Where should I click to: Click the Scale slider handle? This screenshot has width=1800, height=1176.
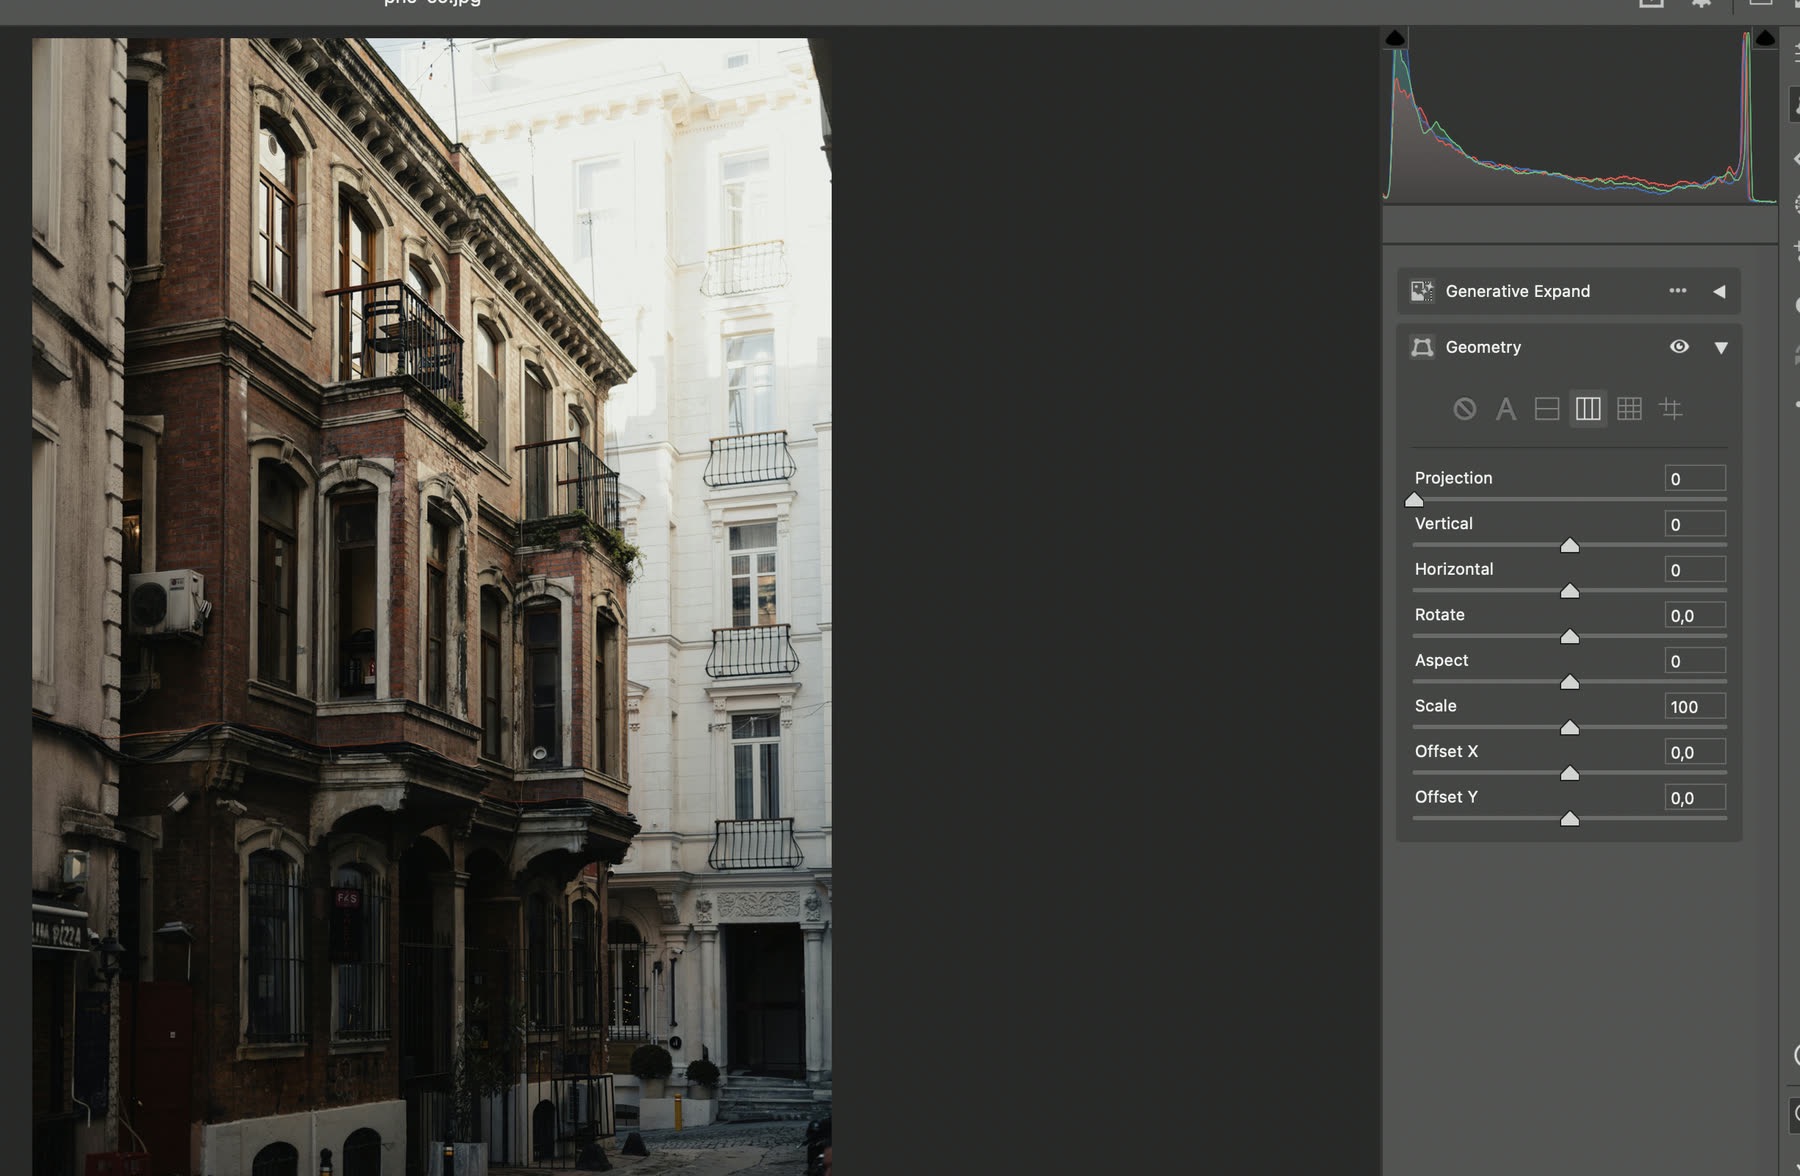tap(1570, 728)
